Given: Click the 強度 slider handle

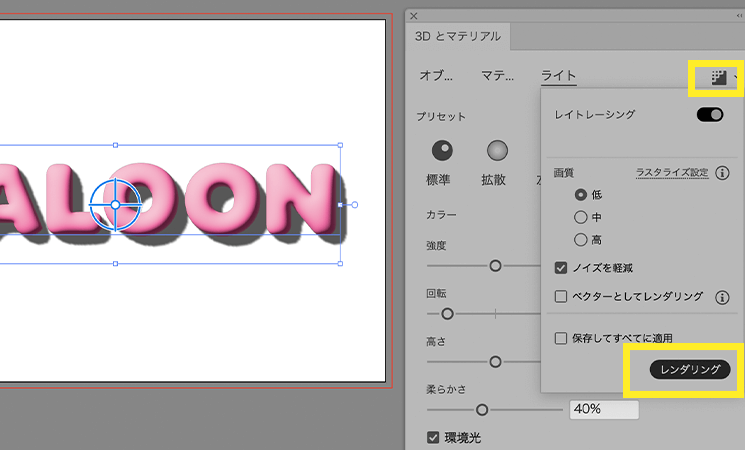Looking at the screenshot, I should pyautogui.click(x=495, y=266).
